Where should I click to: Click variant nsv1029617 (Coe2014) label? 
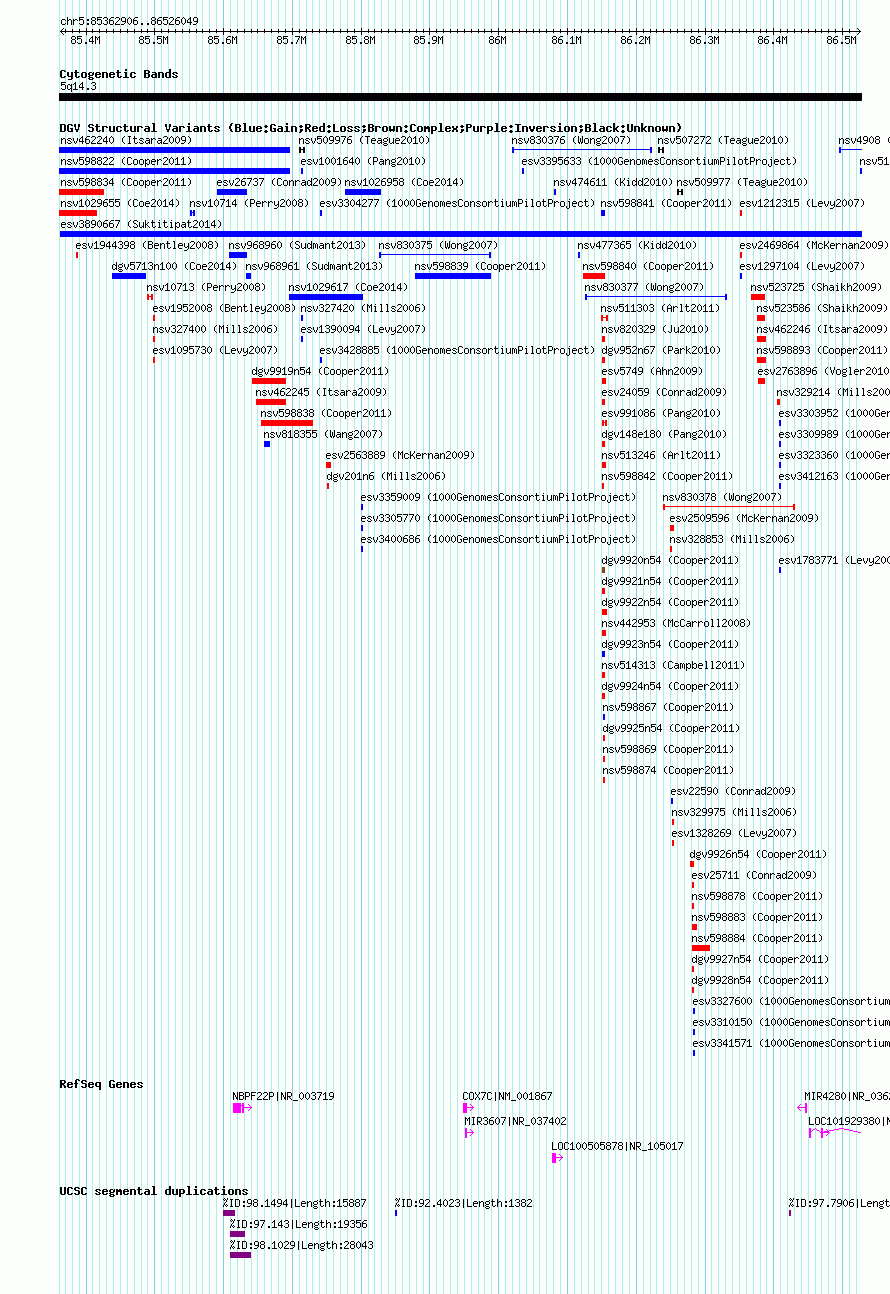coord(348,287)
